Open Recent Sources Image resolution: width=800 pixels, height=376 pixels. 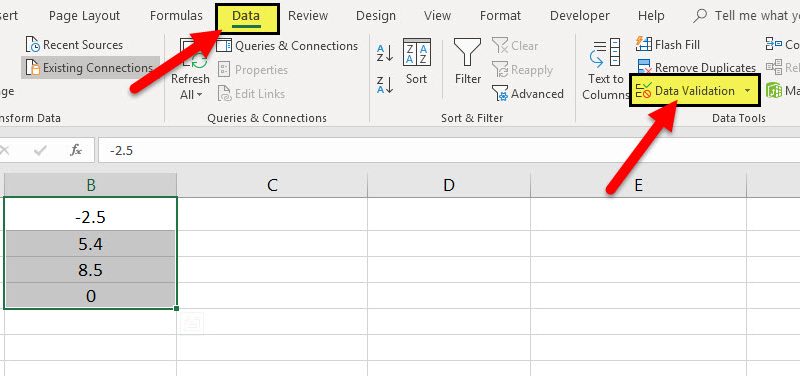point(74,45)
